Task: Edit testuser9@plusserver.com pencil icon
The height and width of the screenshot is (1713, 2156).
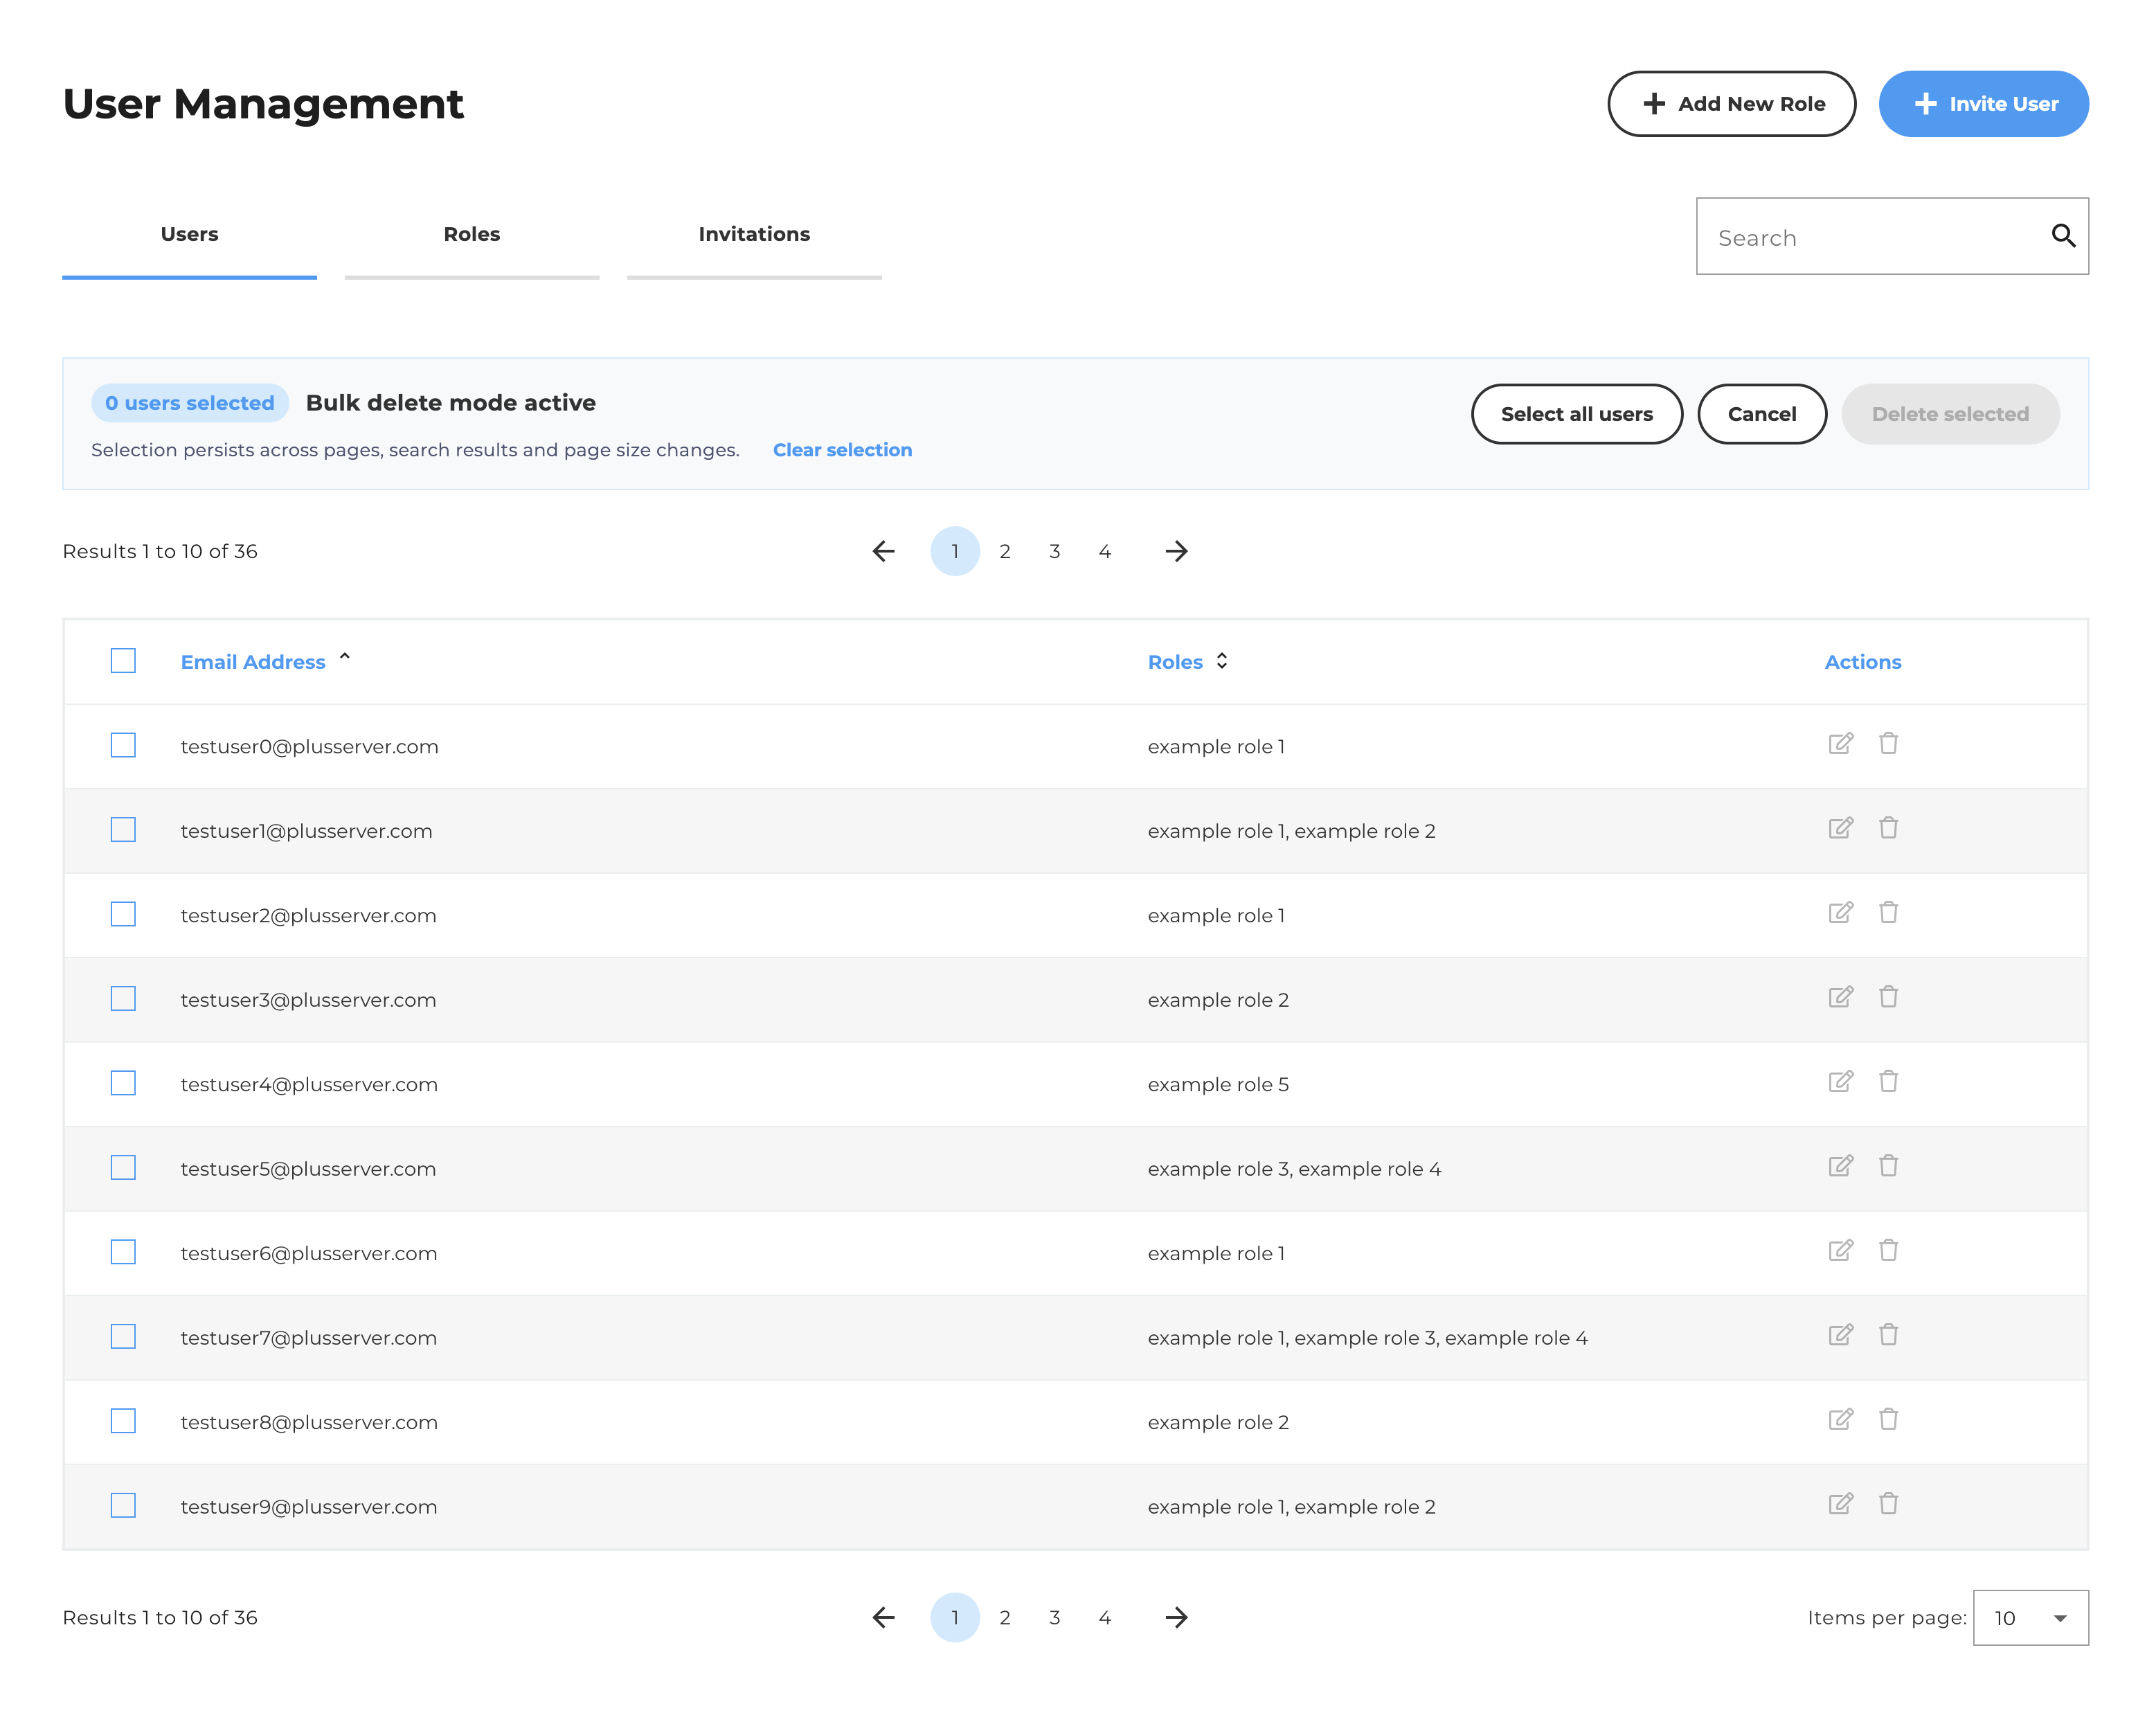Action: pos(1840,1504)
